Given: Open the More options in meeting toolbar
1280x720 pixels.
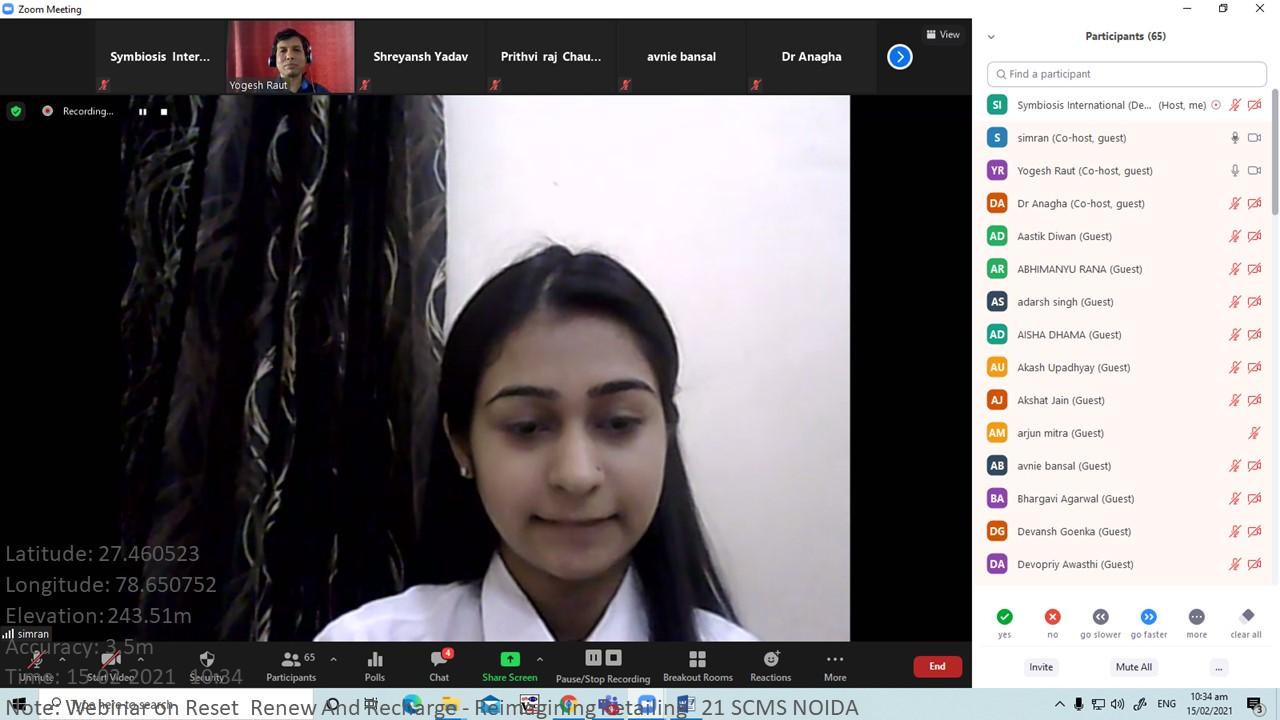Looking at the screenshot, I should 835,665.
